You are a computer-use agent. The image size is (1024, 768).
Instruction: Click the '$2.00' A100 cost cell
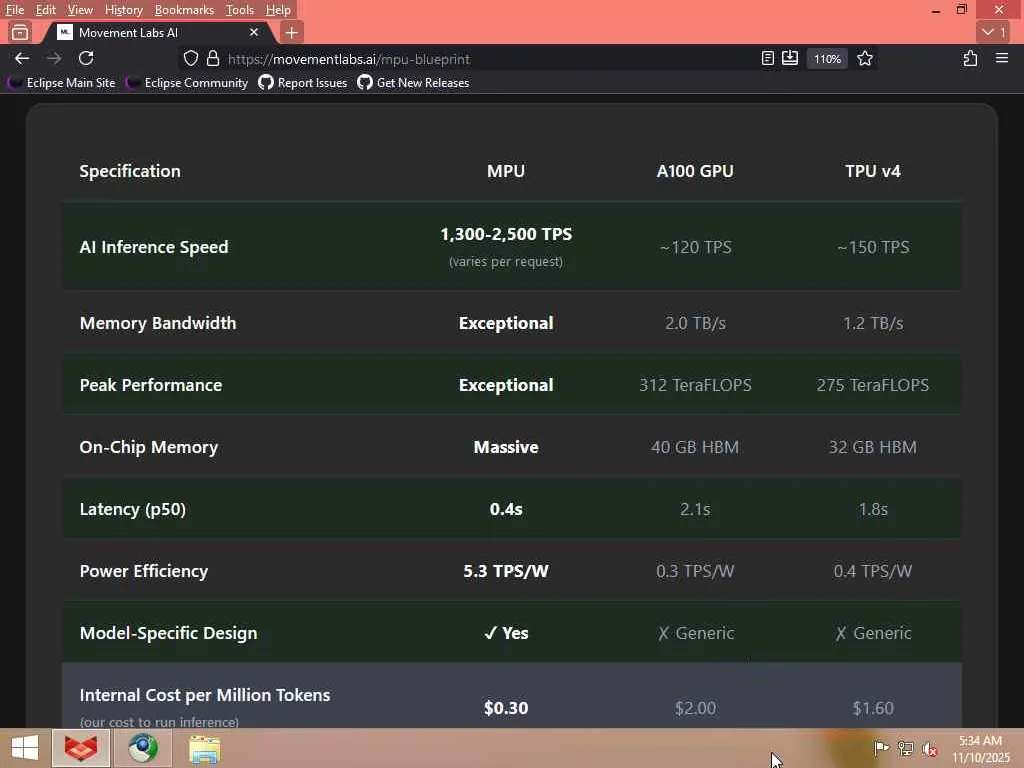[695, 708]
